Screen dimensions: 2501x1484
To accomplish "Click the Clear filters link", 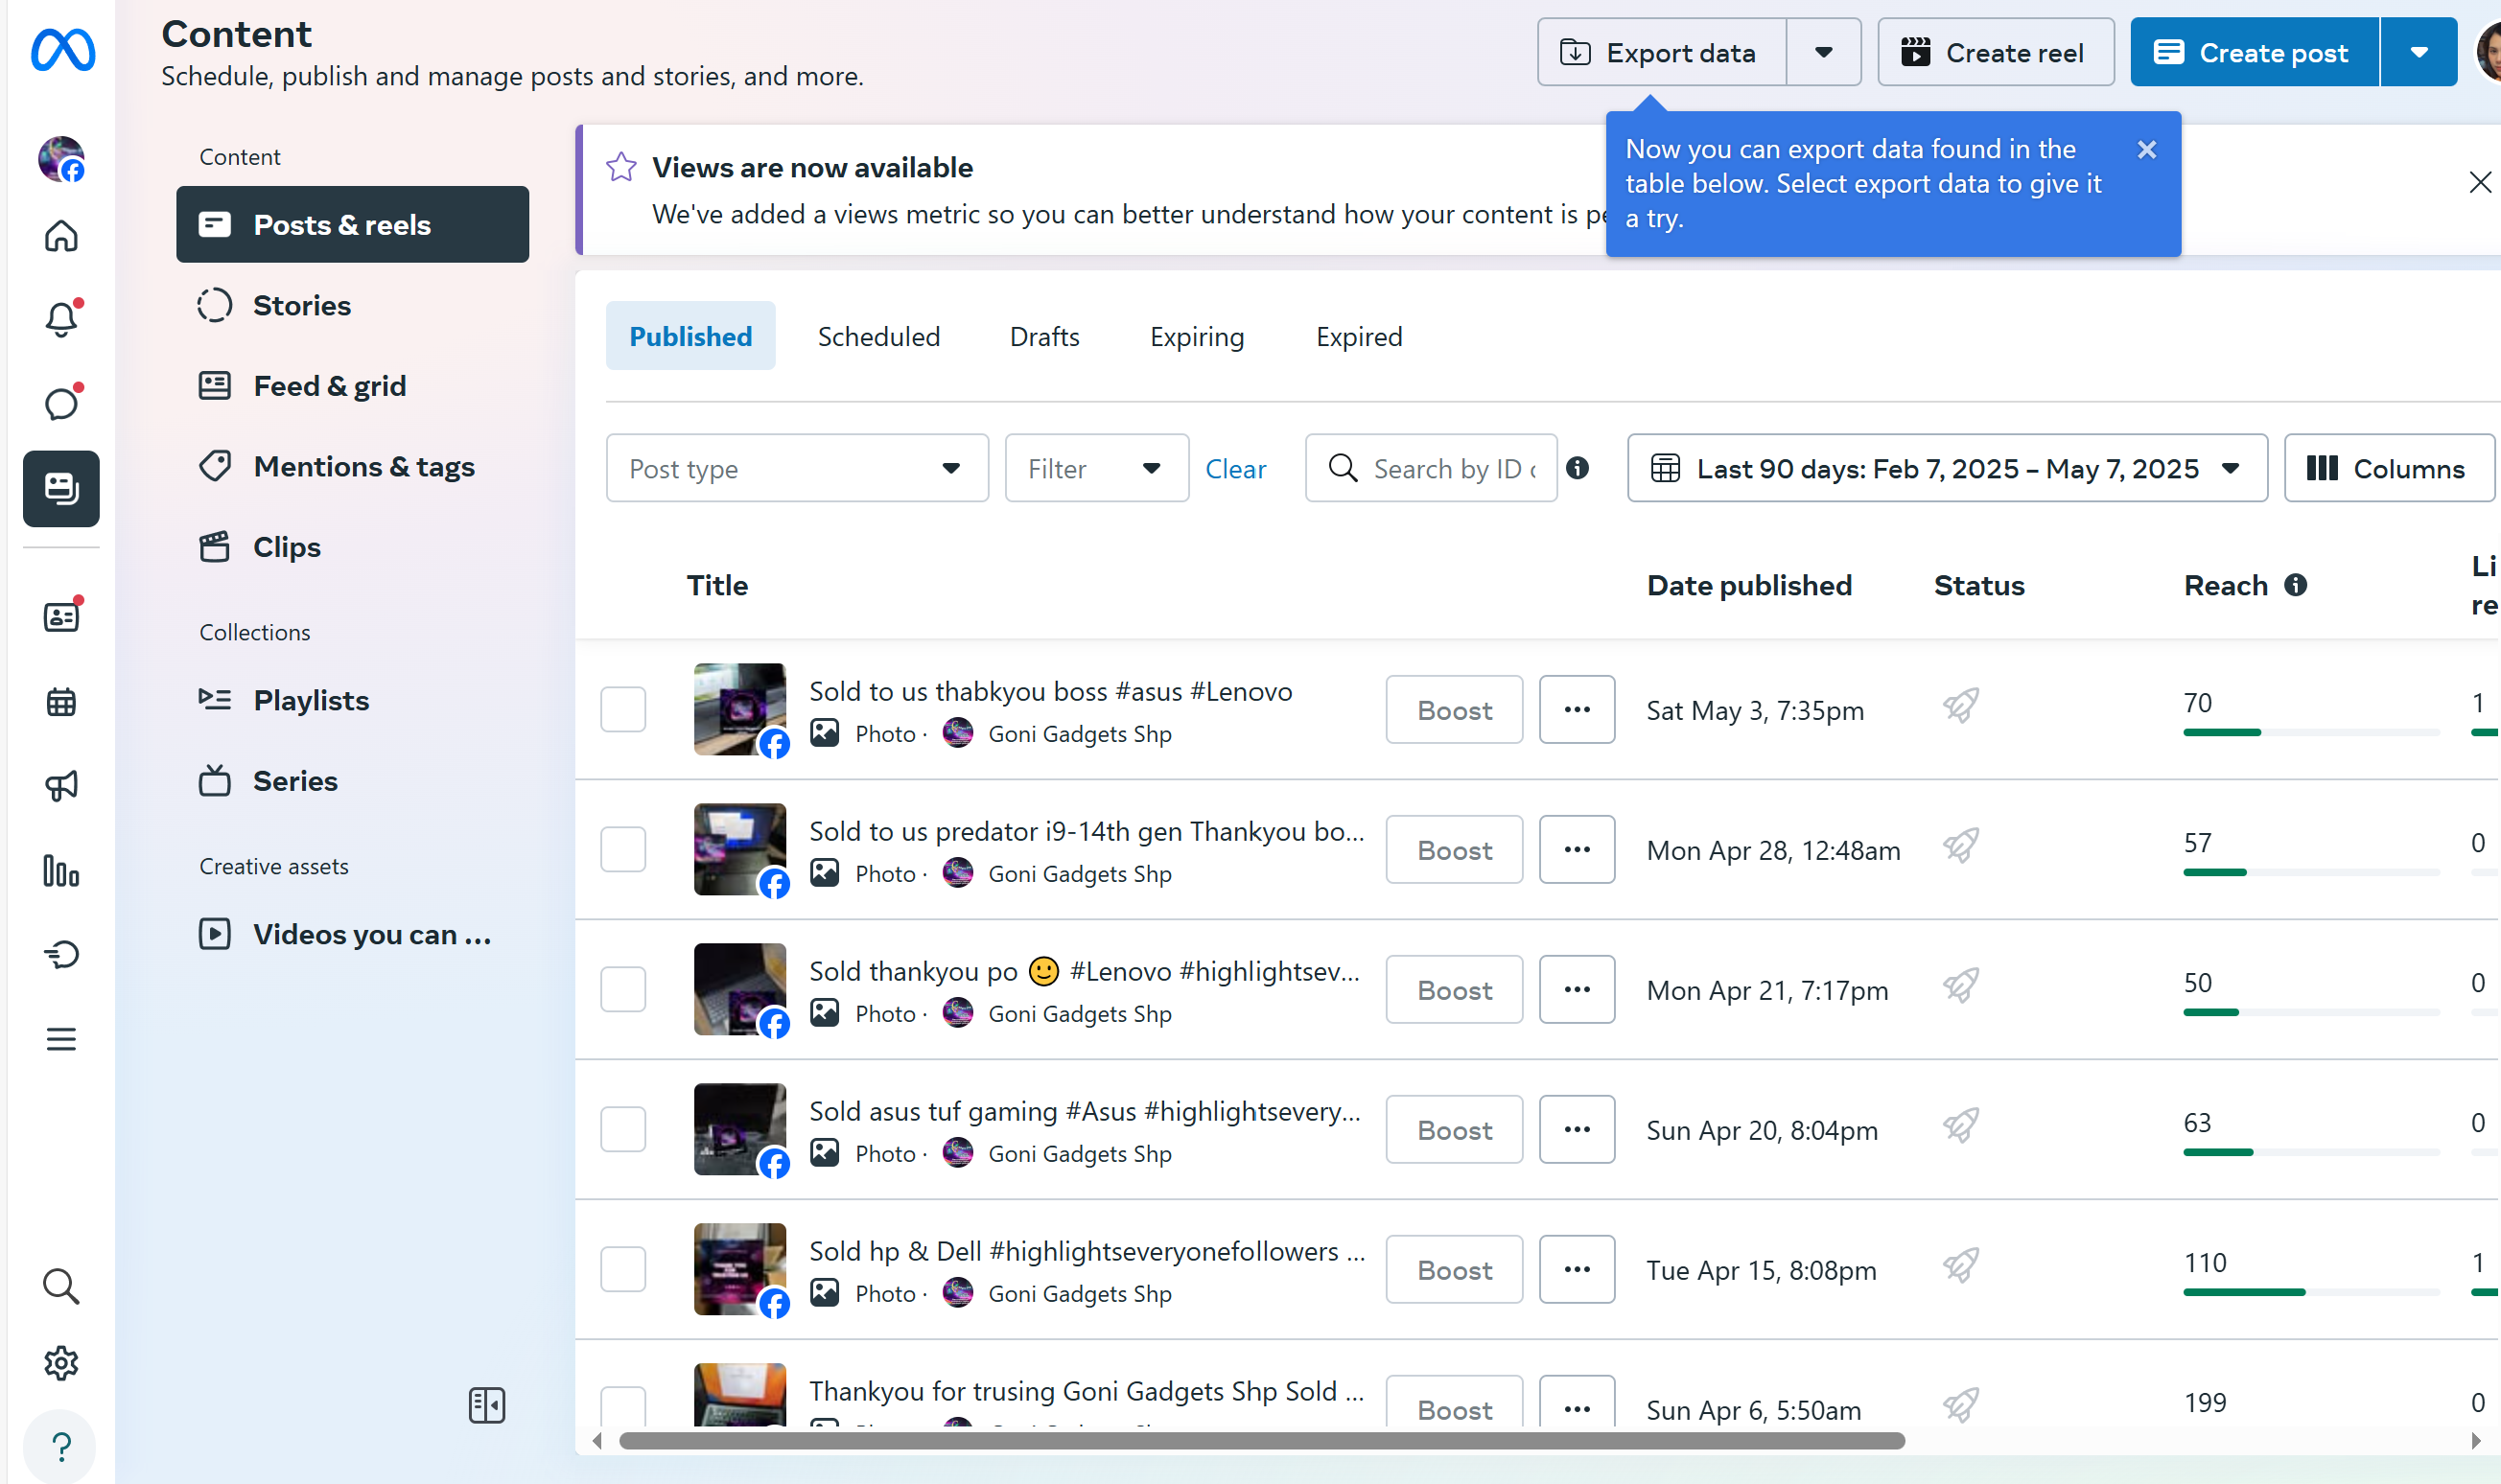I will tap(1235, 469).
